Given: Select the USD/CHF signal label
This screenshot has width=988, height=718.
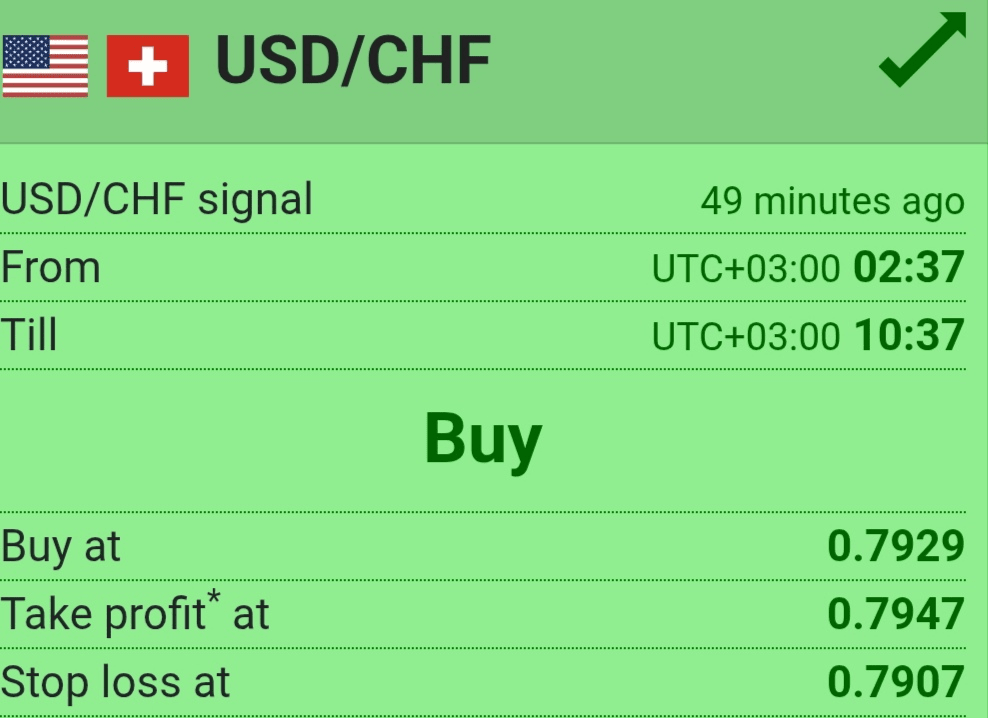Looking at the screenshot, I should (157, 199).
